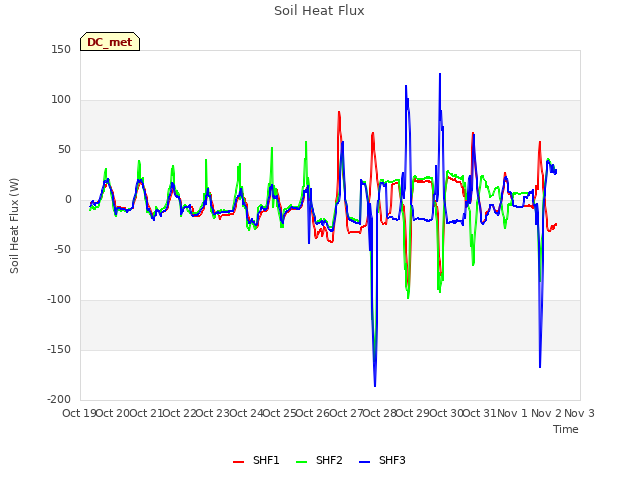Click the -100 y-axis tick label
The image size is (640, 480).
point(59,300)
